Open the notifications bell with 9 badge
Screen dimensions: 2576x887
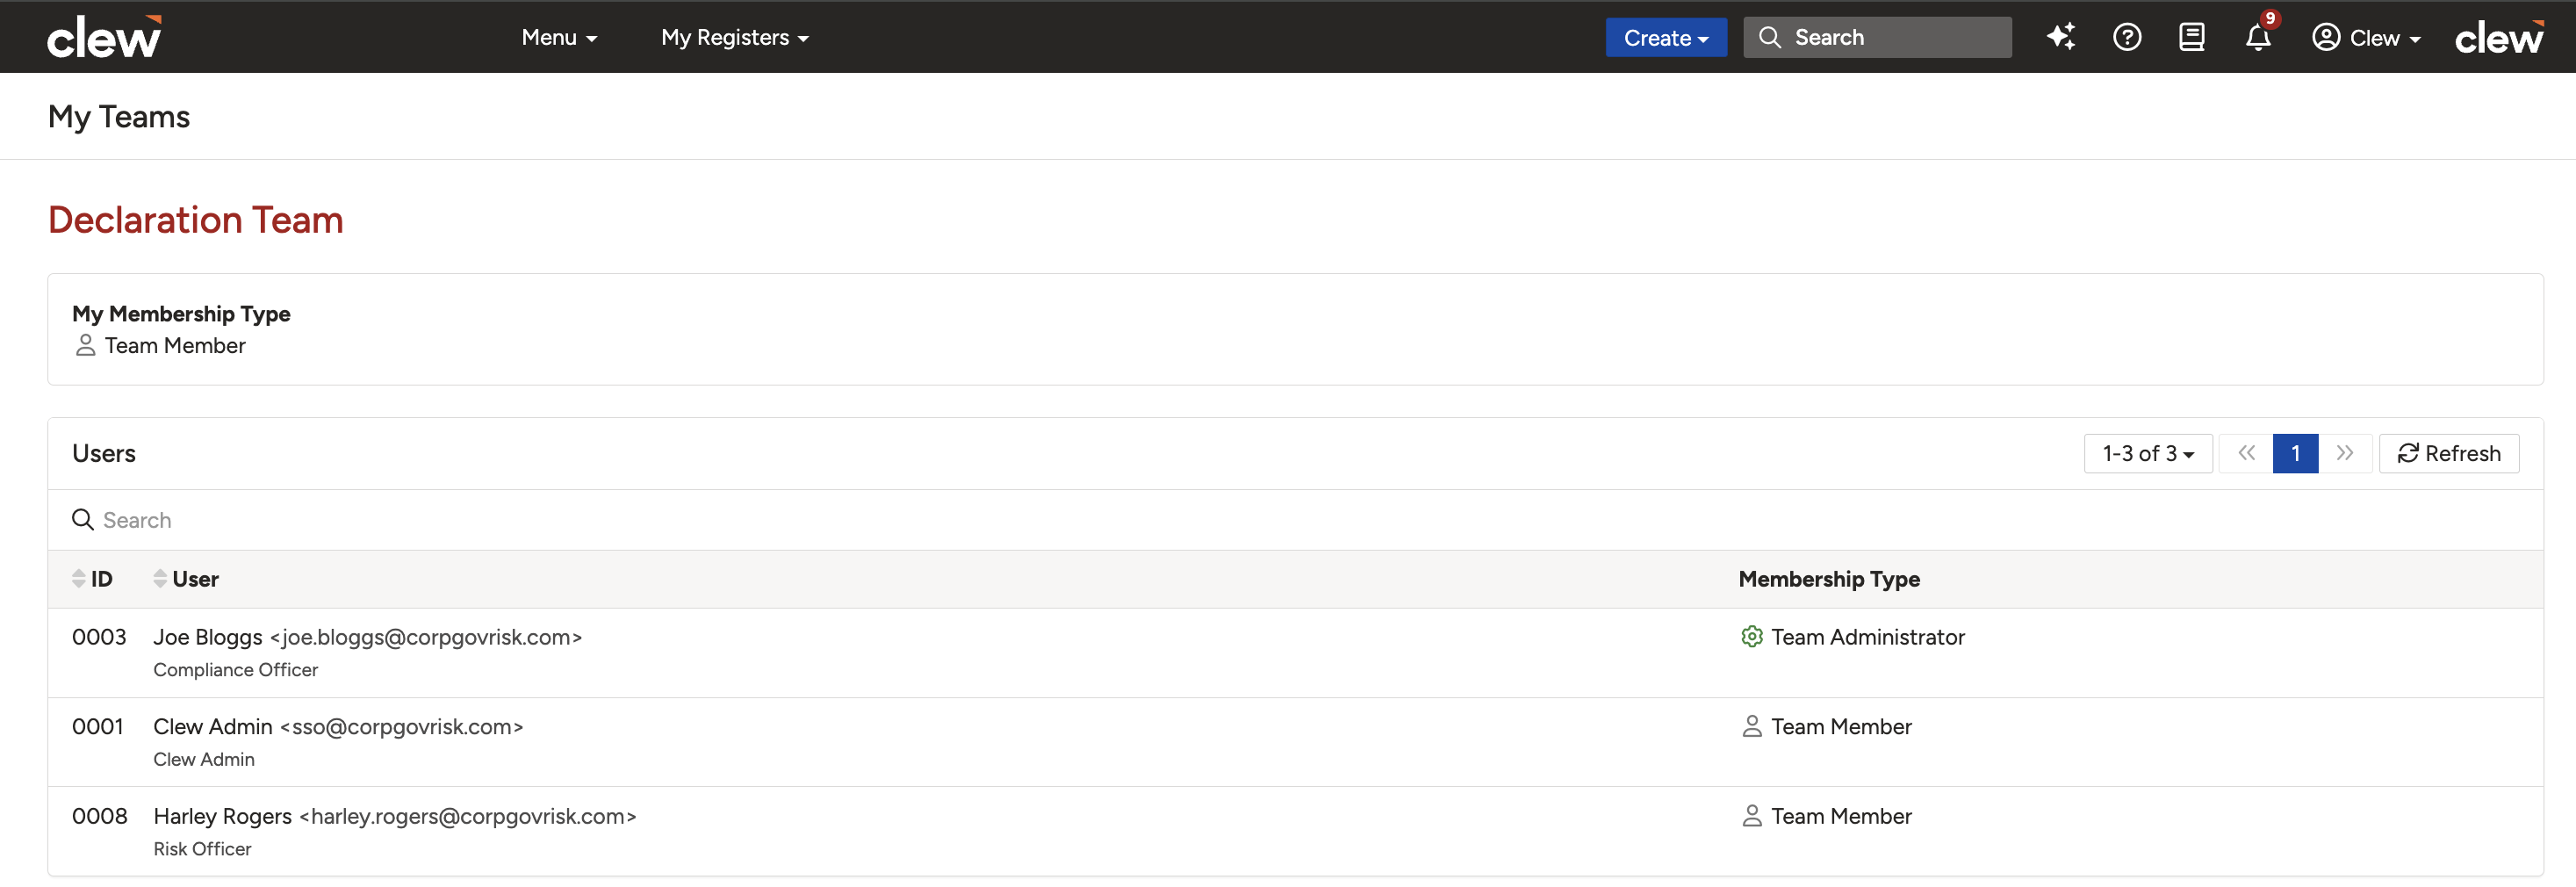(x=2259, y=36)
